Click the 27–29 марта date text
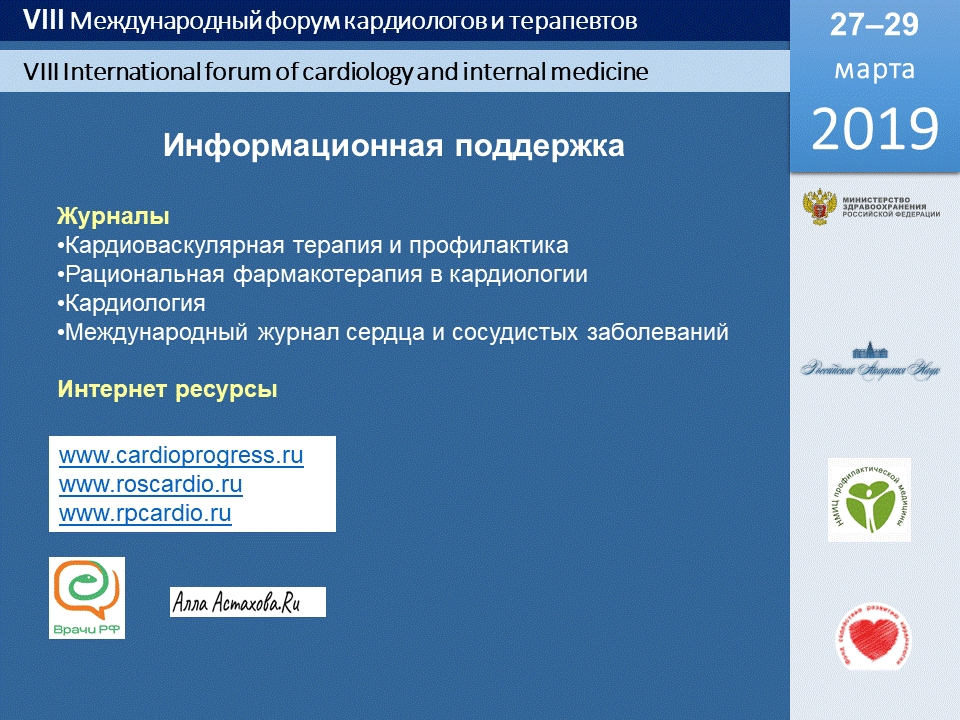960x720 pixels. 874,47
